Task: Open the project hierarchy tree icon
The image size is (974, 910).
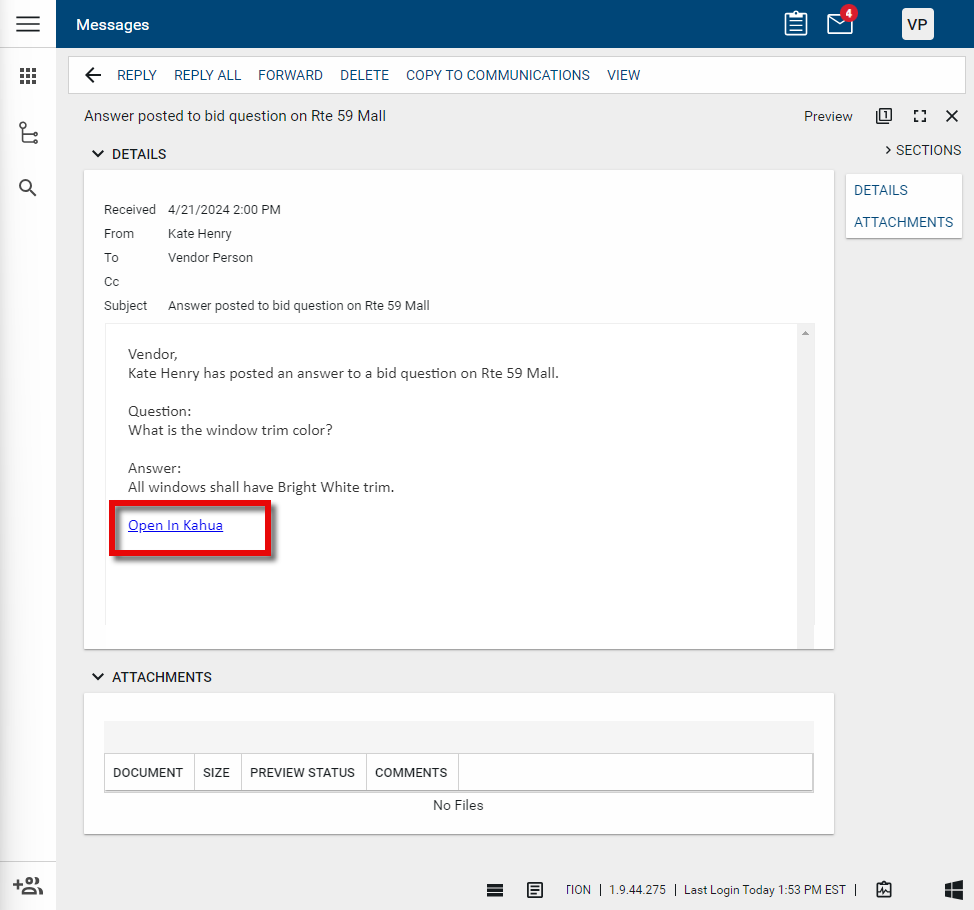Action: point(28,133)
